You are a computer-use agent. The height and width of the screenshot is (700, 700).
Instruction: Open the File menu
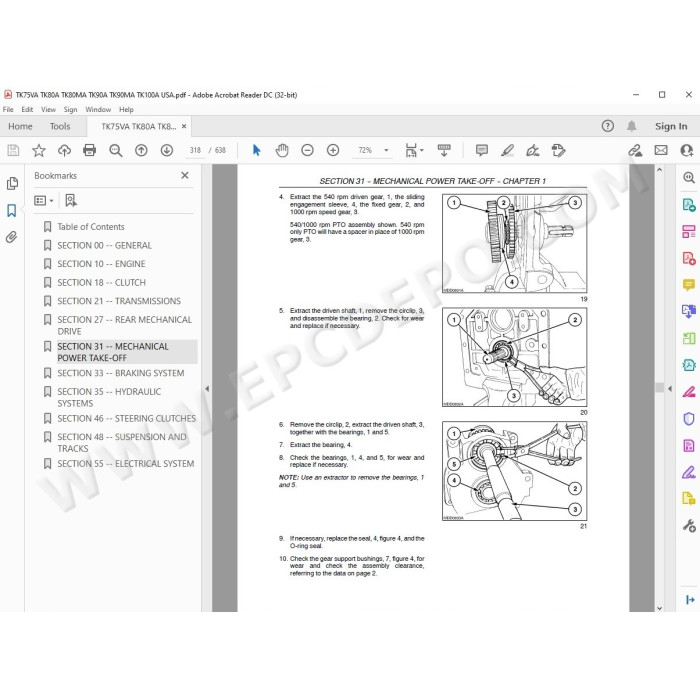click(x=8, y=109)
